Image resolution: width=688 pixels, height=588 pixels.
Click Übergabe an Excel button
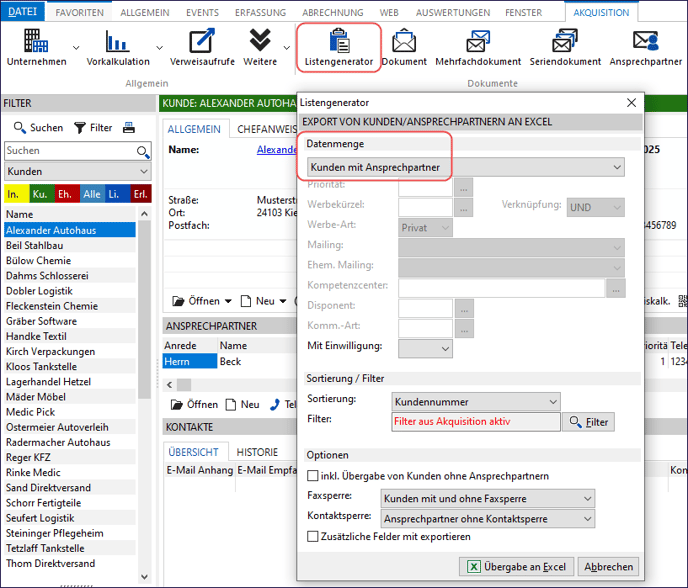tap(516, 566)
